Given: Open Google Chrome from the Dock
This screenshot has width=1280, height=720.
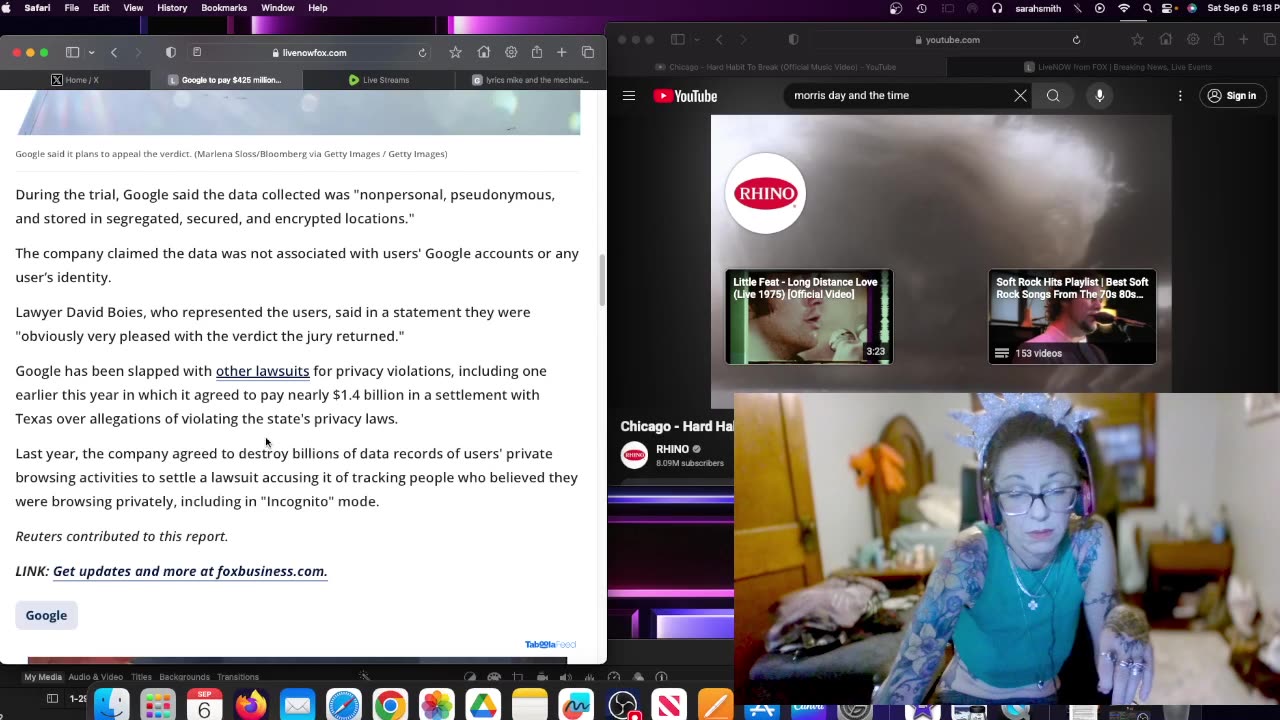Looking at the screenshot, I should [x=390, y=705].
